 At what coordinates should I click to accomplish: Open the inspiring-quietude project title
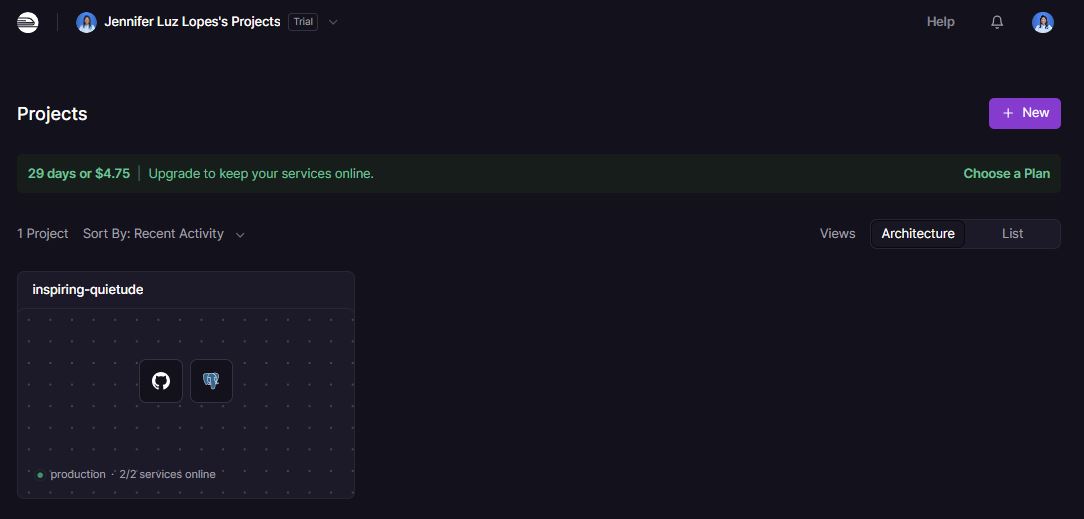click(88, 290)
